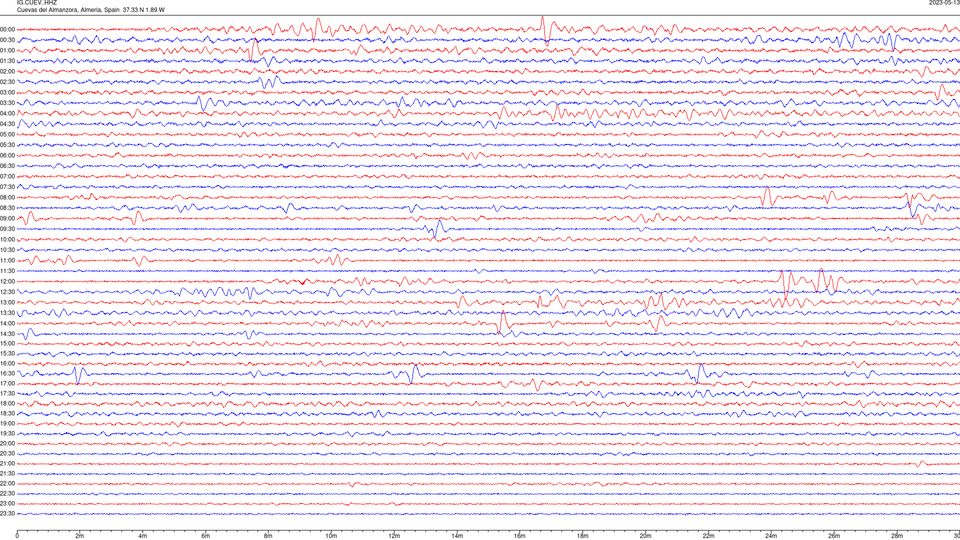Select the 22:30 trace time label
The width and height of the screenshot is (960, 540).
tap(7, 493)
